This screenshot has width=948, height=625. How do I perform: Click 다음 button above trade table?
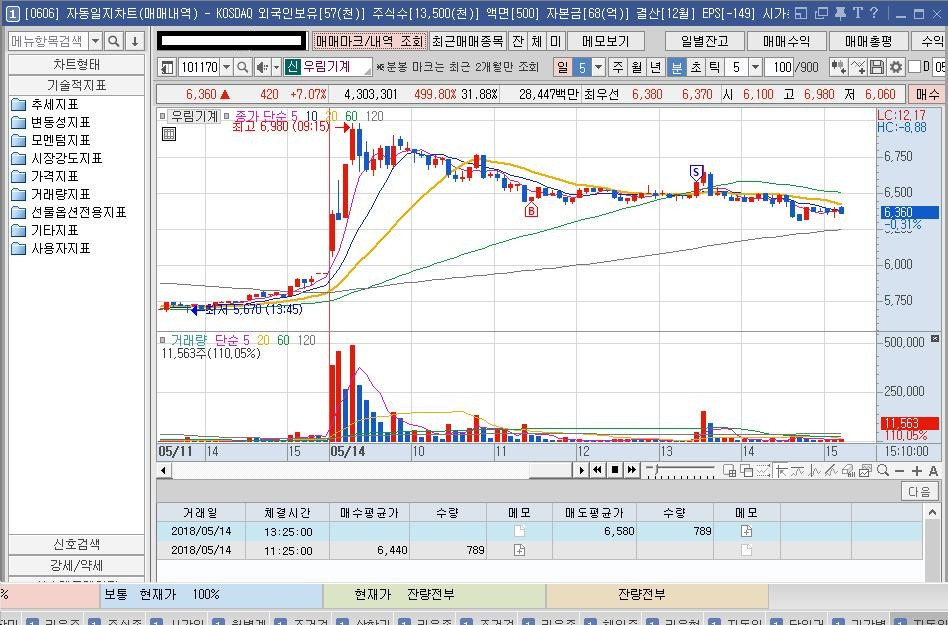pyautogui.click(x=919, y=491)
